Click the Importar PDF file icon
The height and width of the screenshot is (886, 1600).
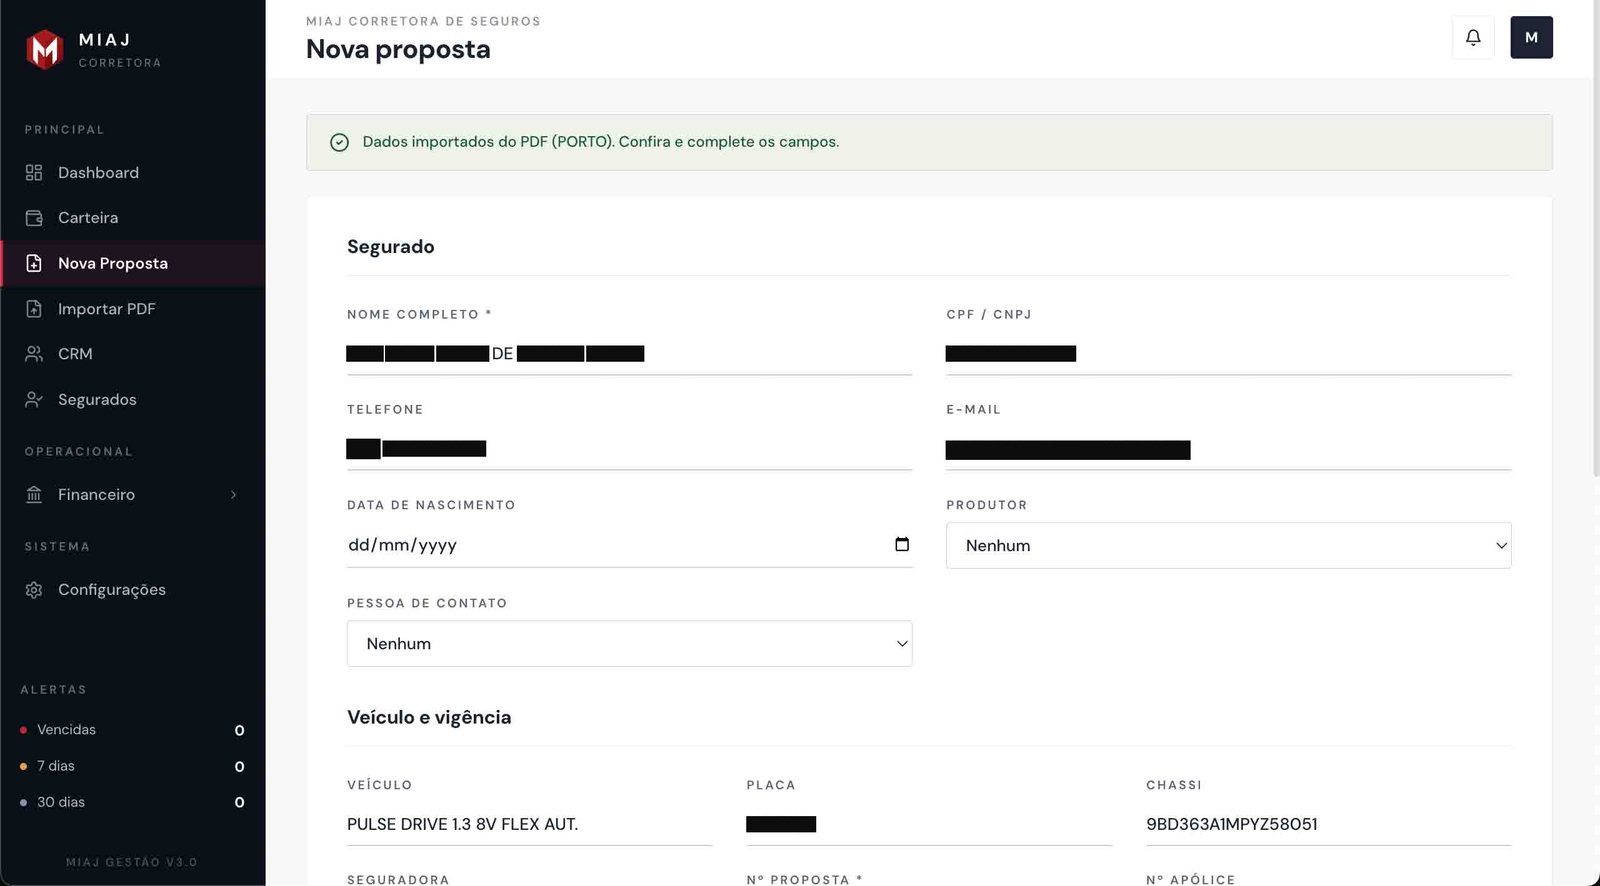point(34,309)
